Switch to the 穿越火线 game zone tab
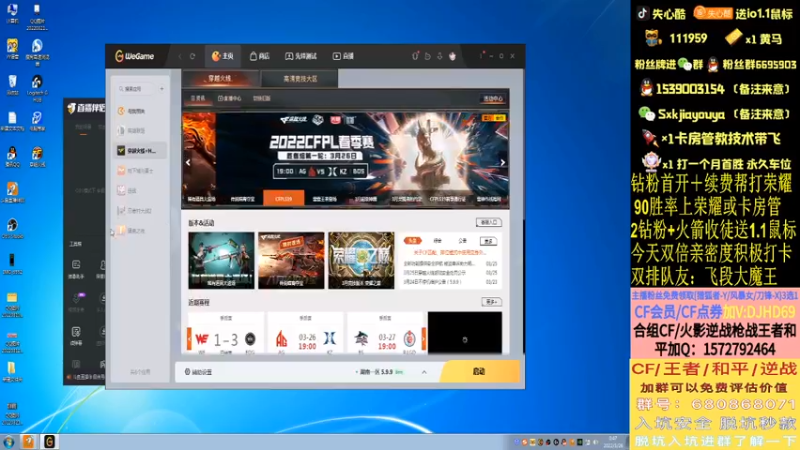Screen dimensions: 800x450 [220, 79]
